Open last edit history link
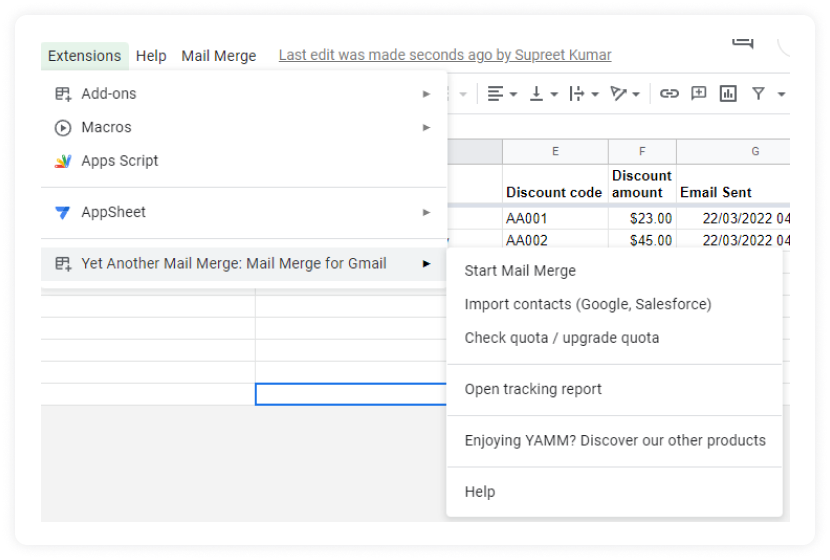This screenshot has width=830, height=560. (x=445, y=55)
